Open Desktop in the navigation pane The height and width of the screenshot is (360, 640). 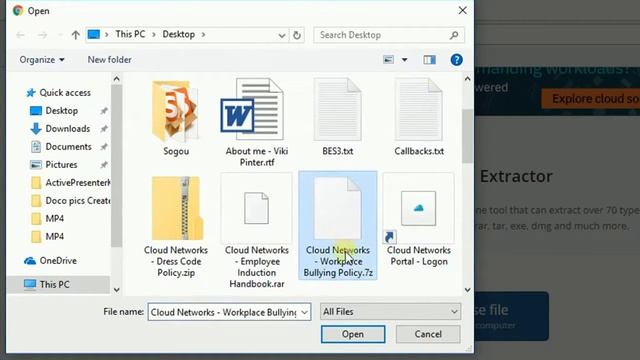pos(61,111)
